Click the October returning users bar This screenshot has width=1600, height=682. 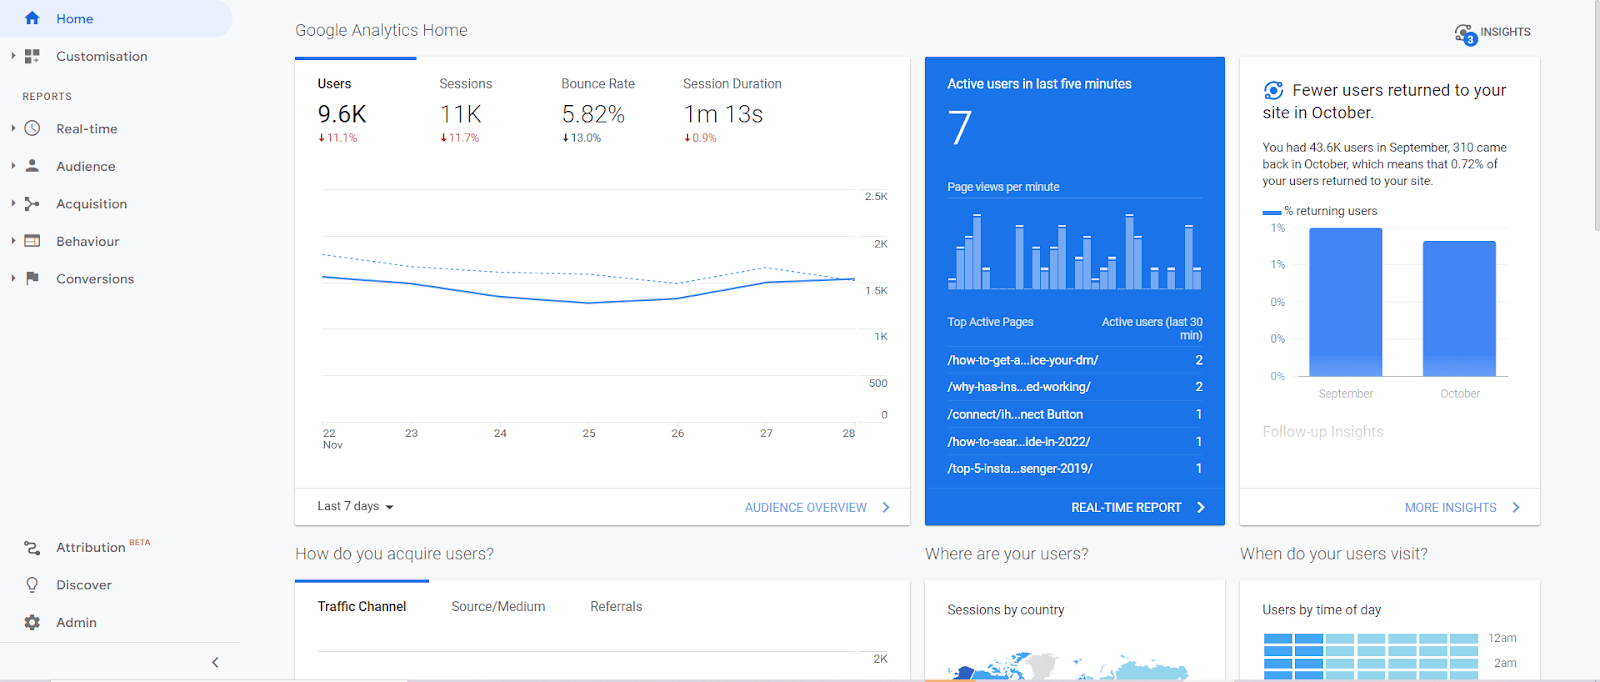point(1459,308)
